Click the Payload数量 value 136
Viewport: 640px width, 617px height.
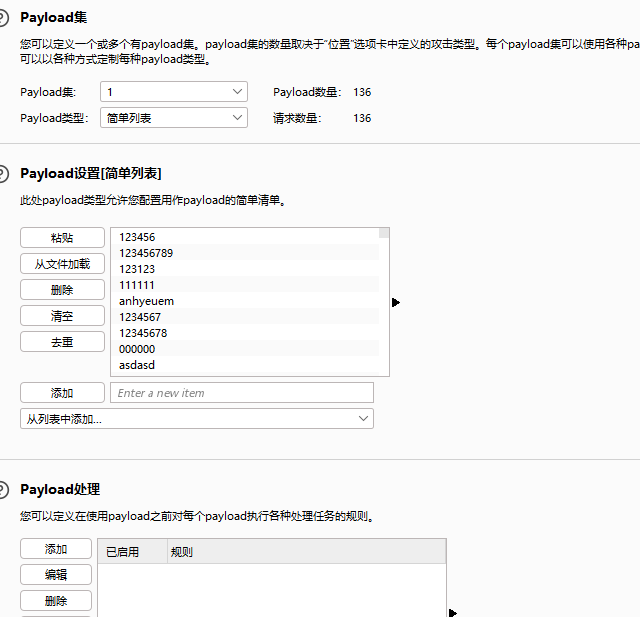pyautogui.click(x=362, y=92)
